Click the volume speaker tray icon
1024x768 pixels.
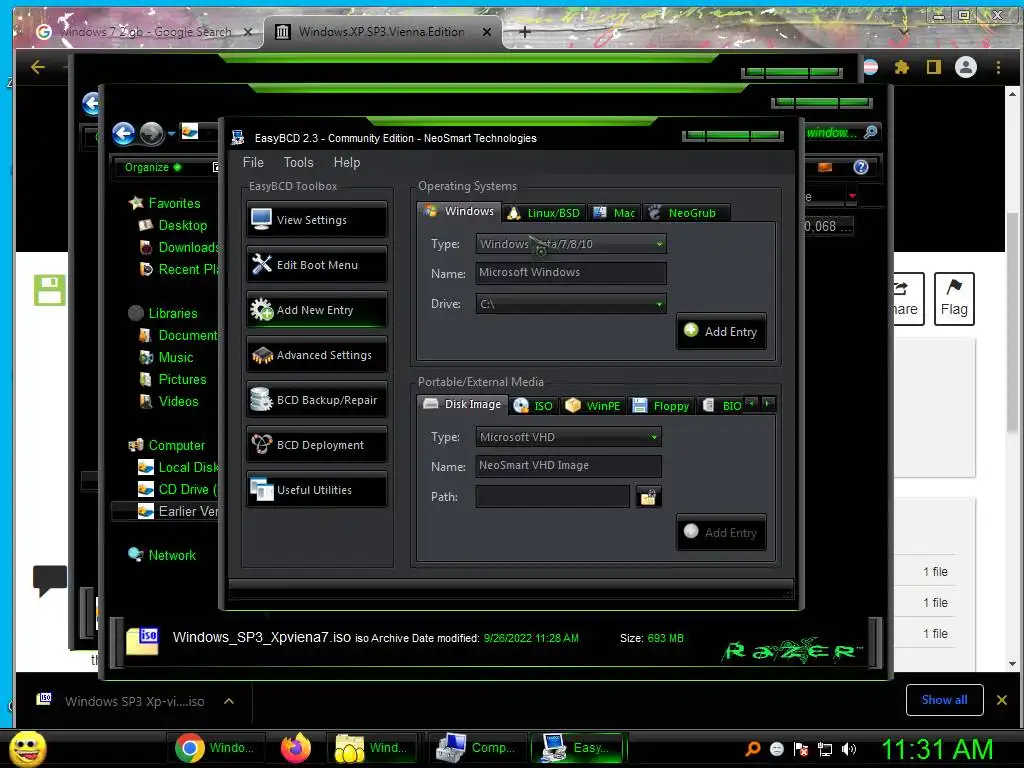tap(848, 749)
